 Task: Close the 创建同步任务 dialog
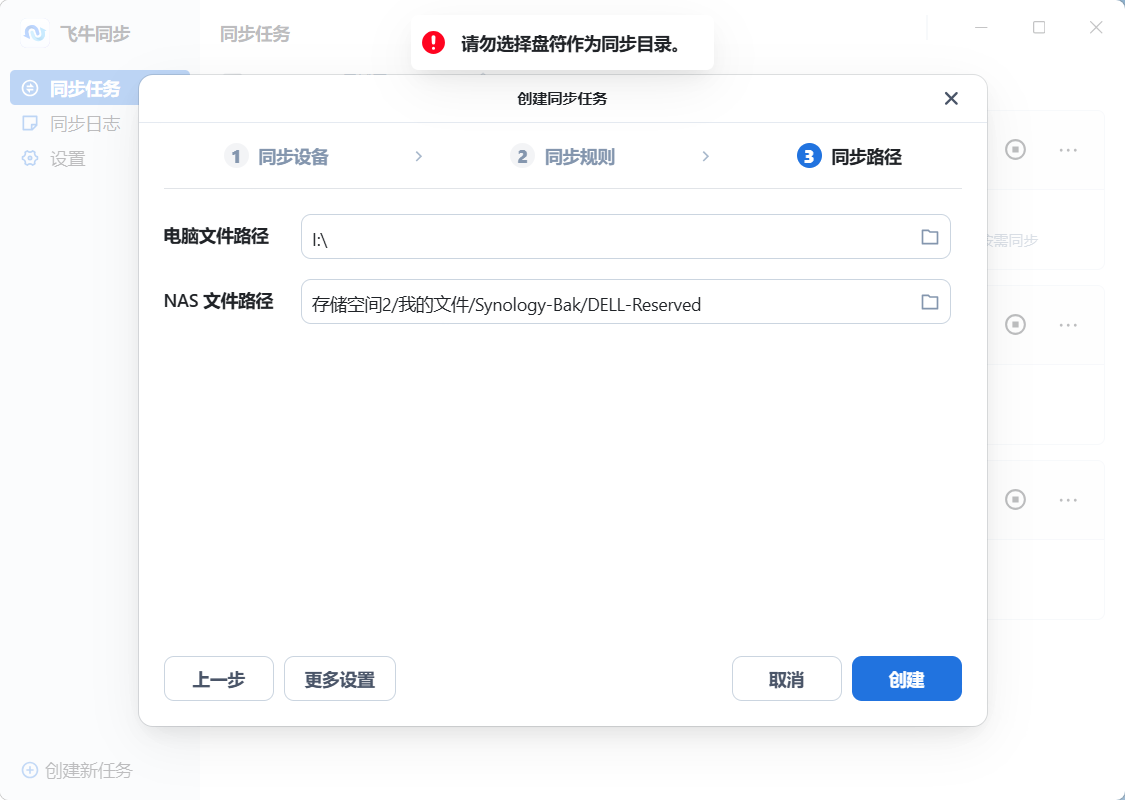pos(951,98)
